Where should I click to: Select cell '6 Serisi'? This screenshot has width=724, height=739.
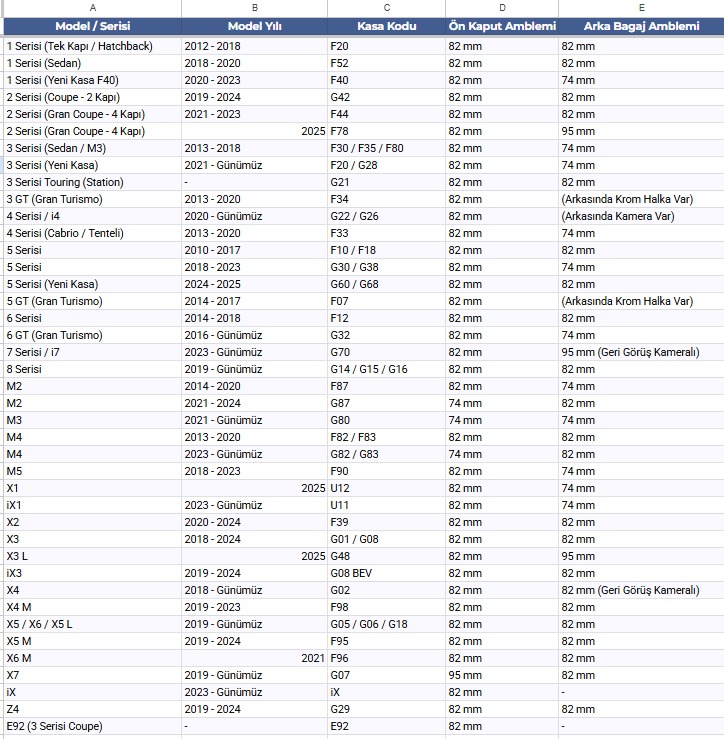click(x=92, y=318)
